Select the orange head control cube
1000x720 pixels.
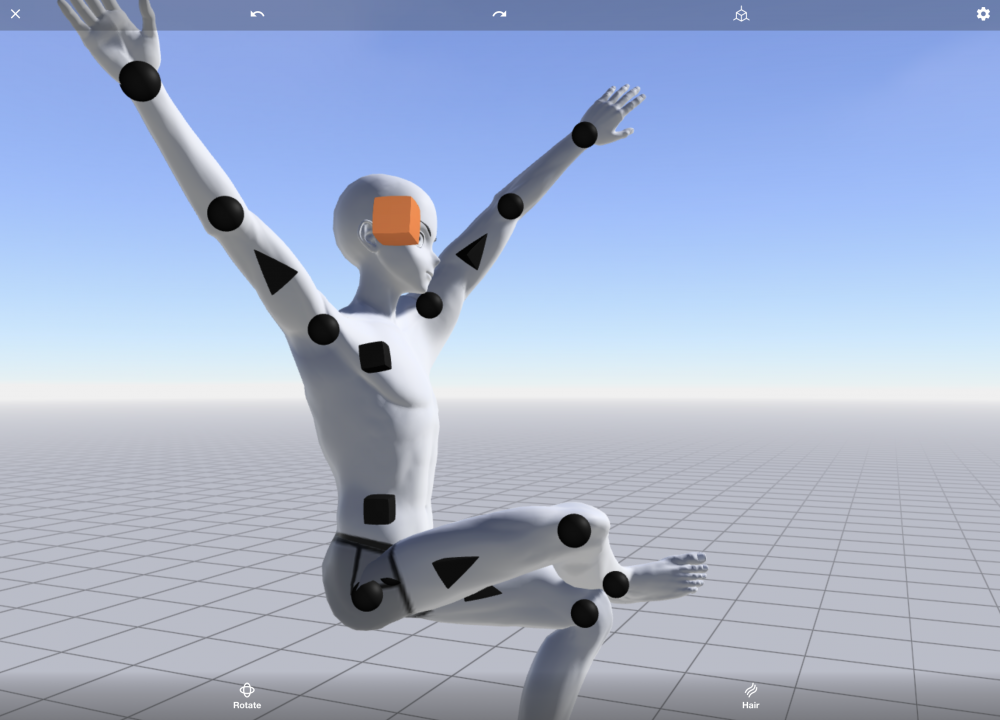coord(397,220)
